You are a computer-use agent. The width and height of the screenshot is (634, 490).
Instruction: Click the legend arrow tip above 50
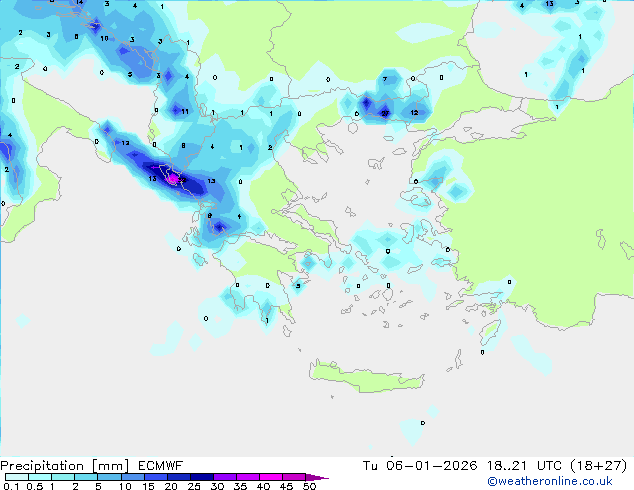(317, 477)
